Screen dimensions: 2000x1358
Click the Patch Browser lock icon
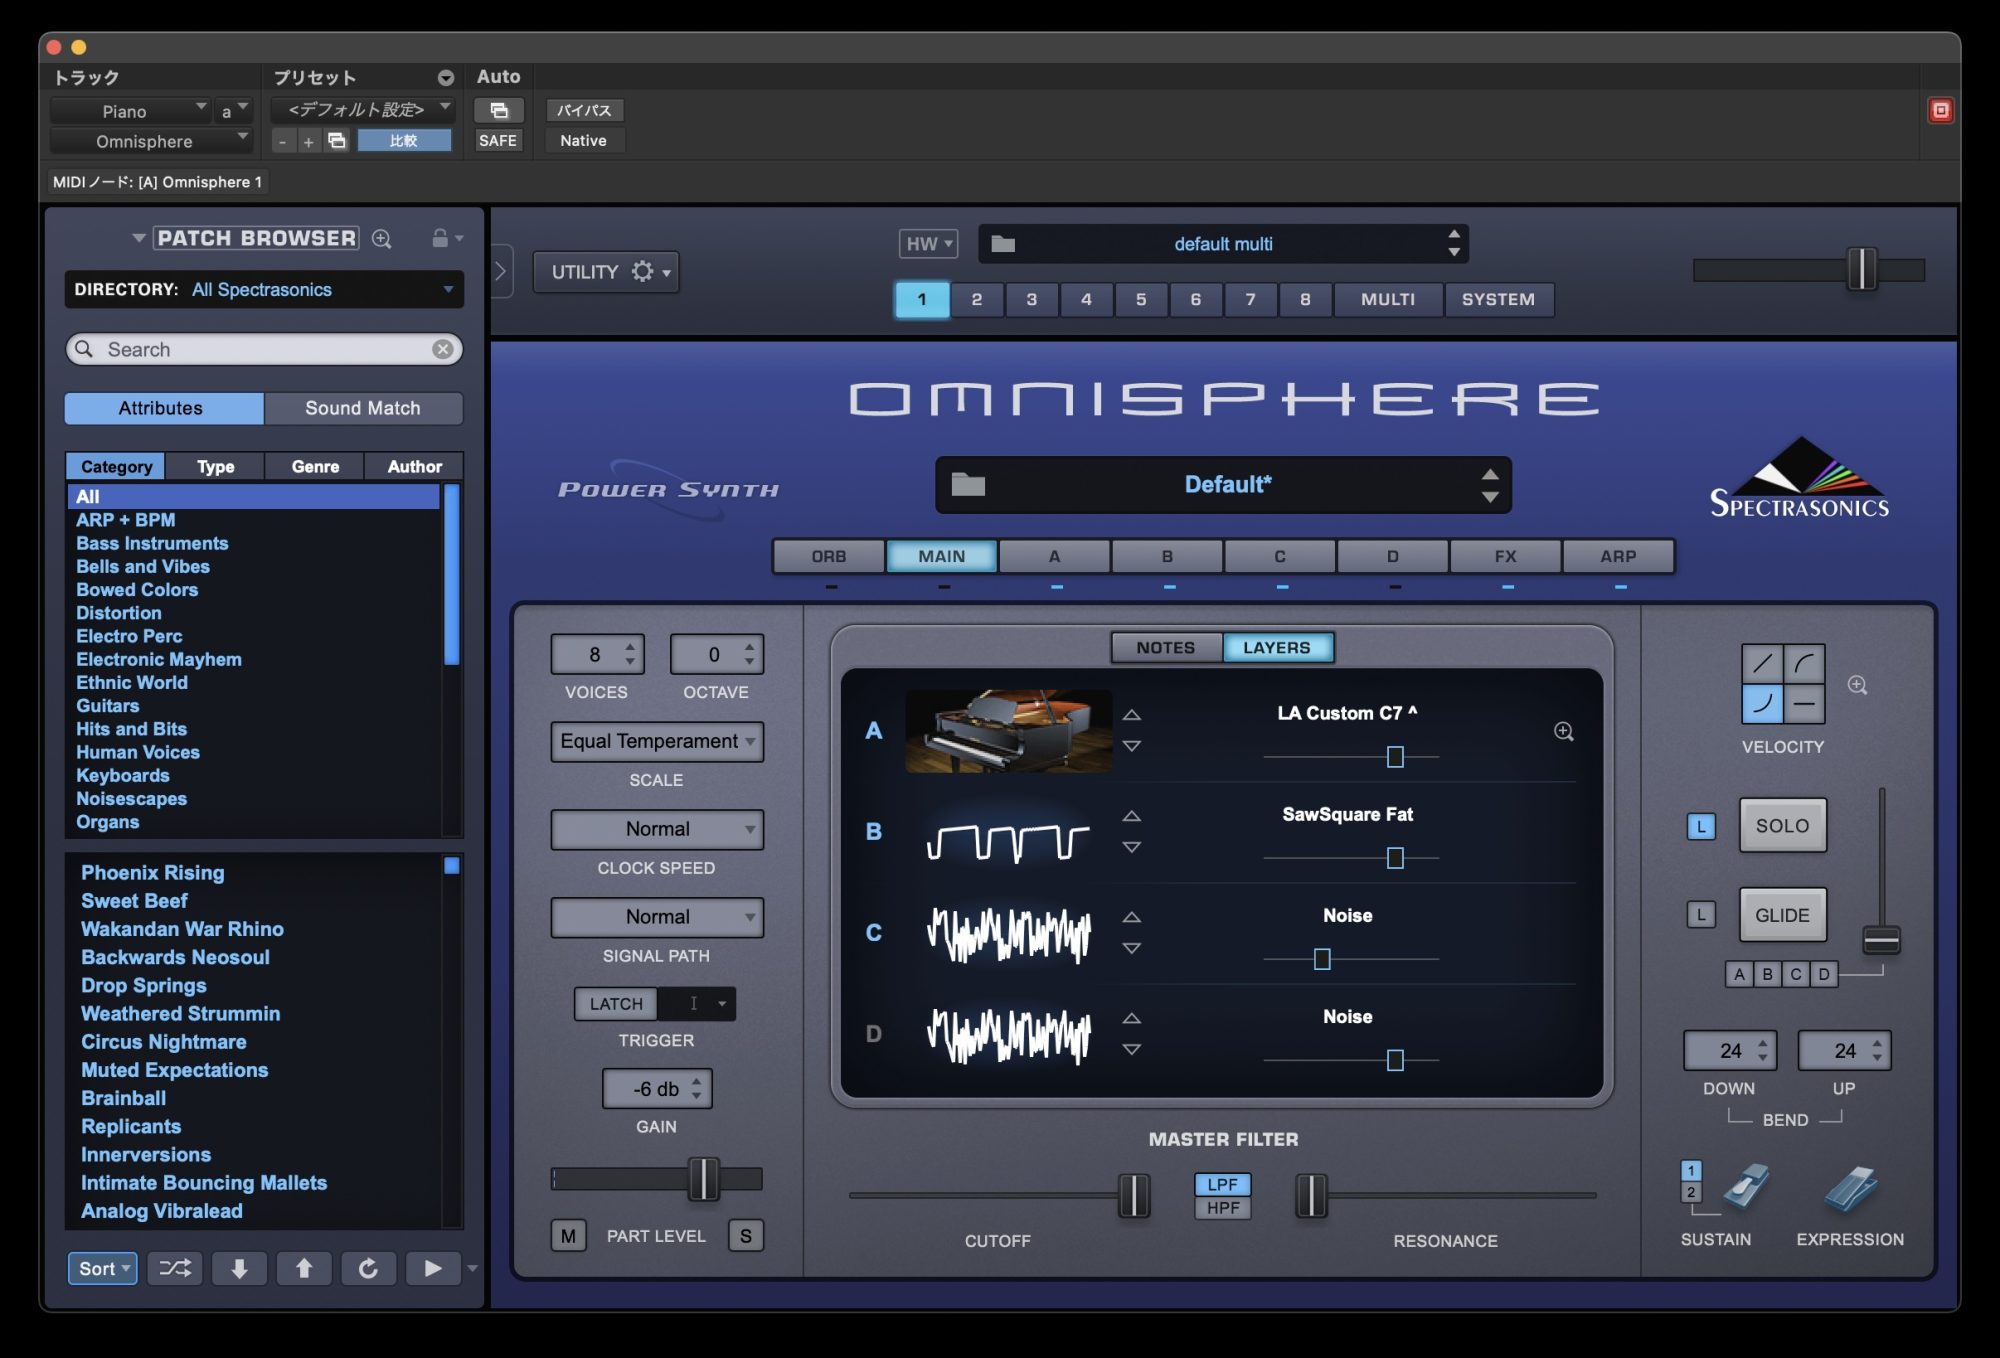pyautogui.click(x=439, y=238)
